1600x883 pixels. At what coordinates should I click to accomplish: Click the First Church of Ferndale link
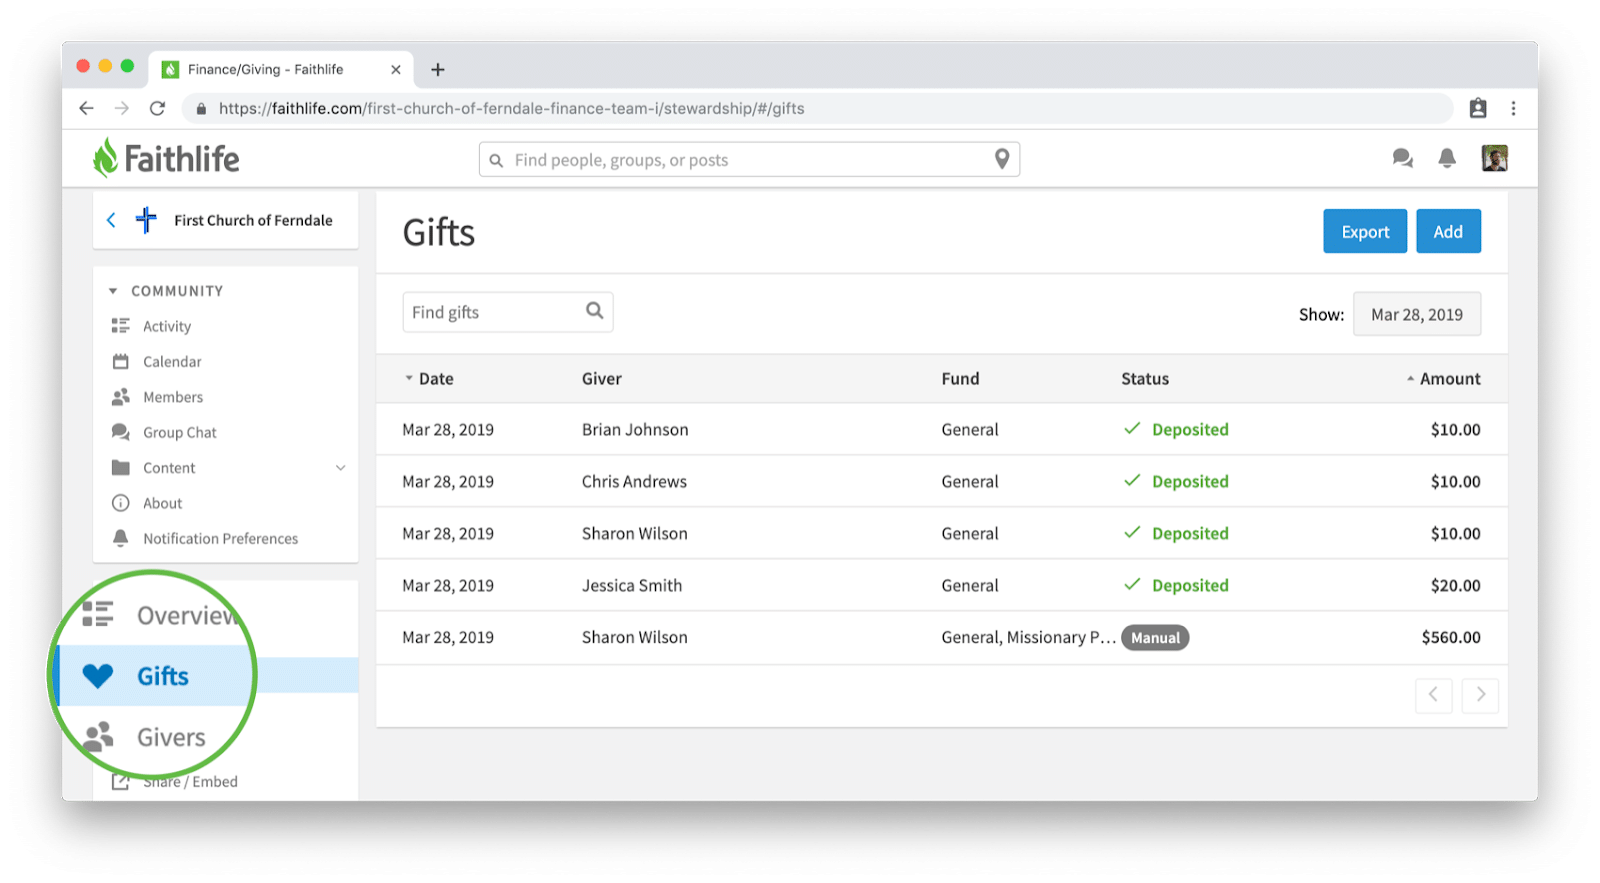click(x=253, y=220)
